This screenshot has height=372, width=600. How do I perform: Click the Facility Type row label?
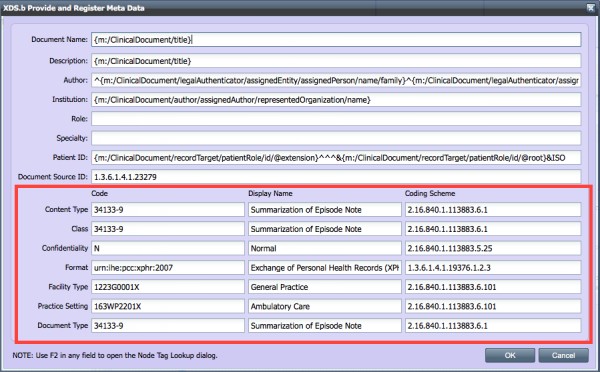tap(68, 287)
